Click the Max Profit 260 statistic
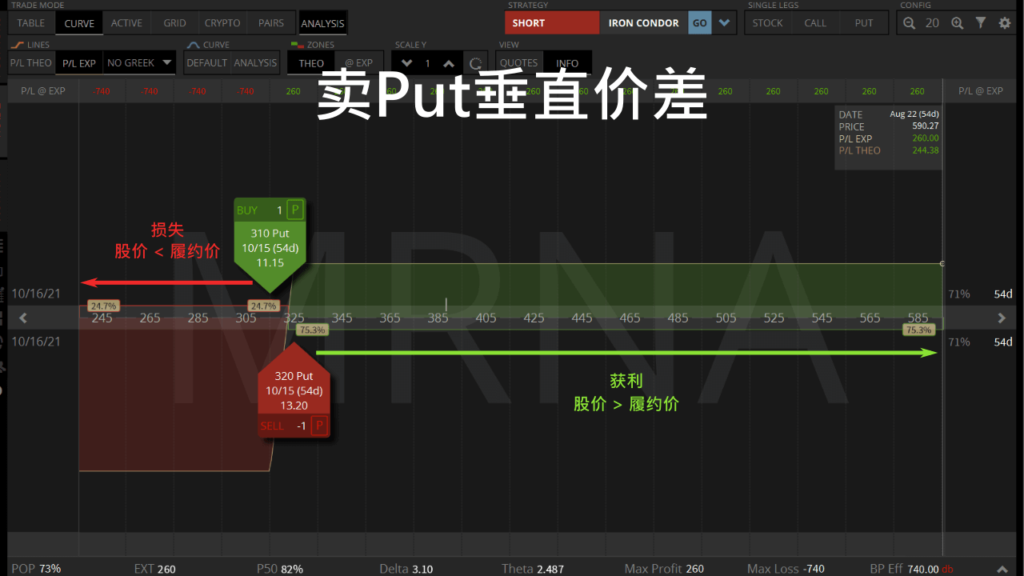 click(x=664, y=569)
